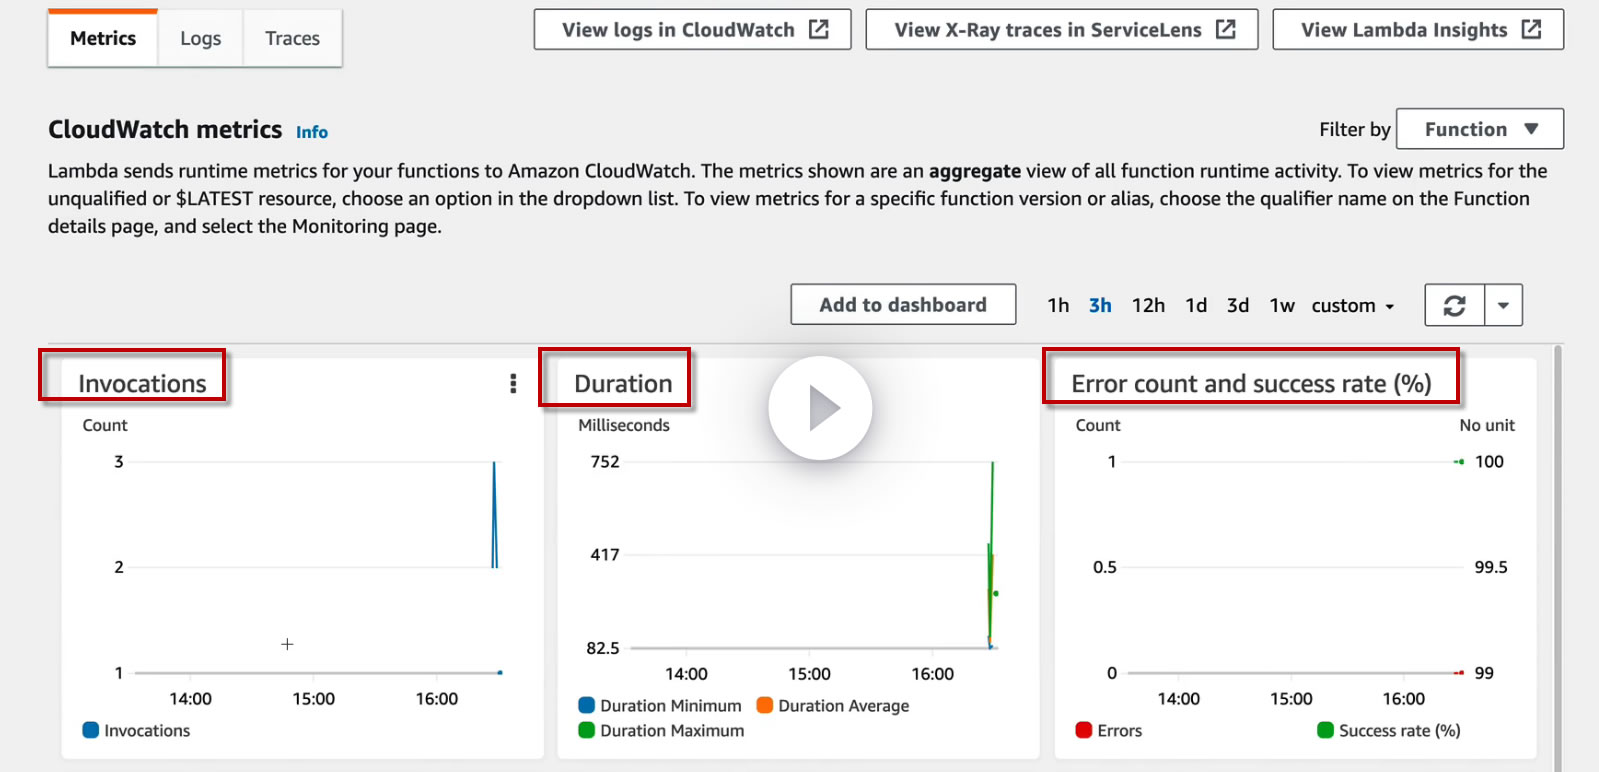This screenshot has height=772, width=1599.
Task: Click the Filter by label
Action: click(x=1355, y=129)
